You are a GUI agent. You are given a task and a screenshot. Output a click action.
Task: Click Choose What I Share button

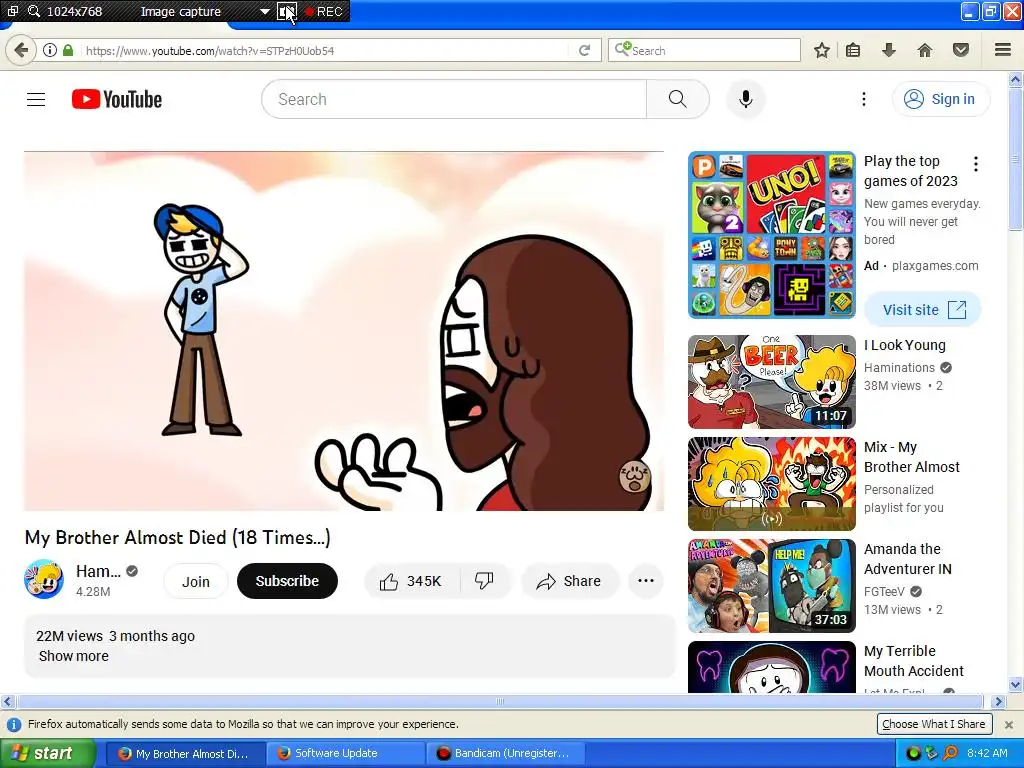tap(934, 724)
